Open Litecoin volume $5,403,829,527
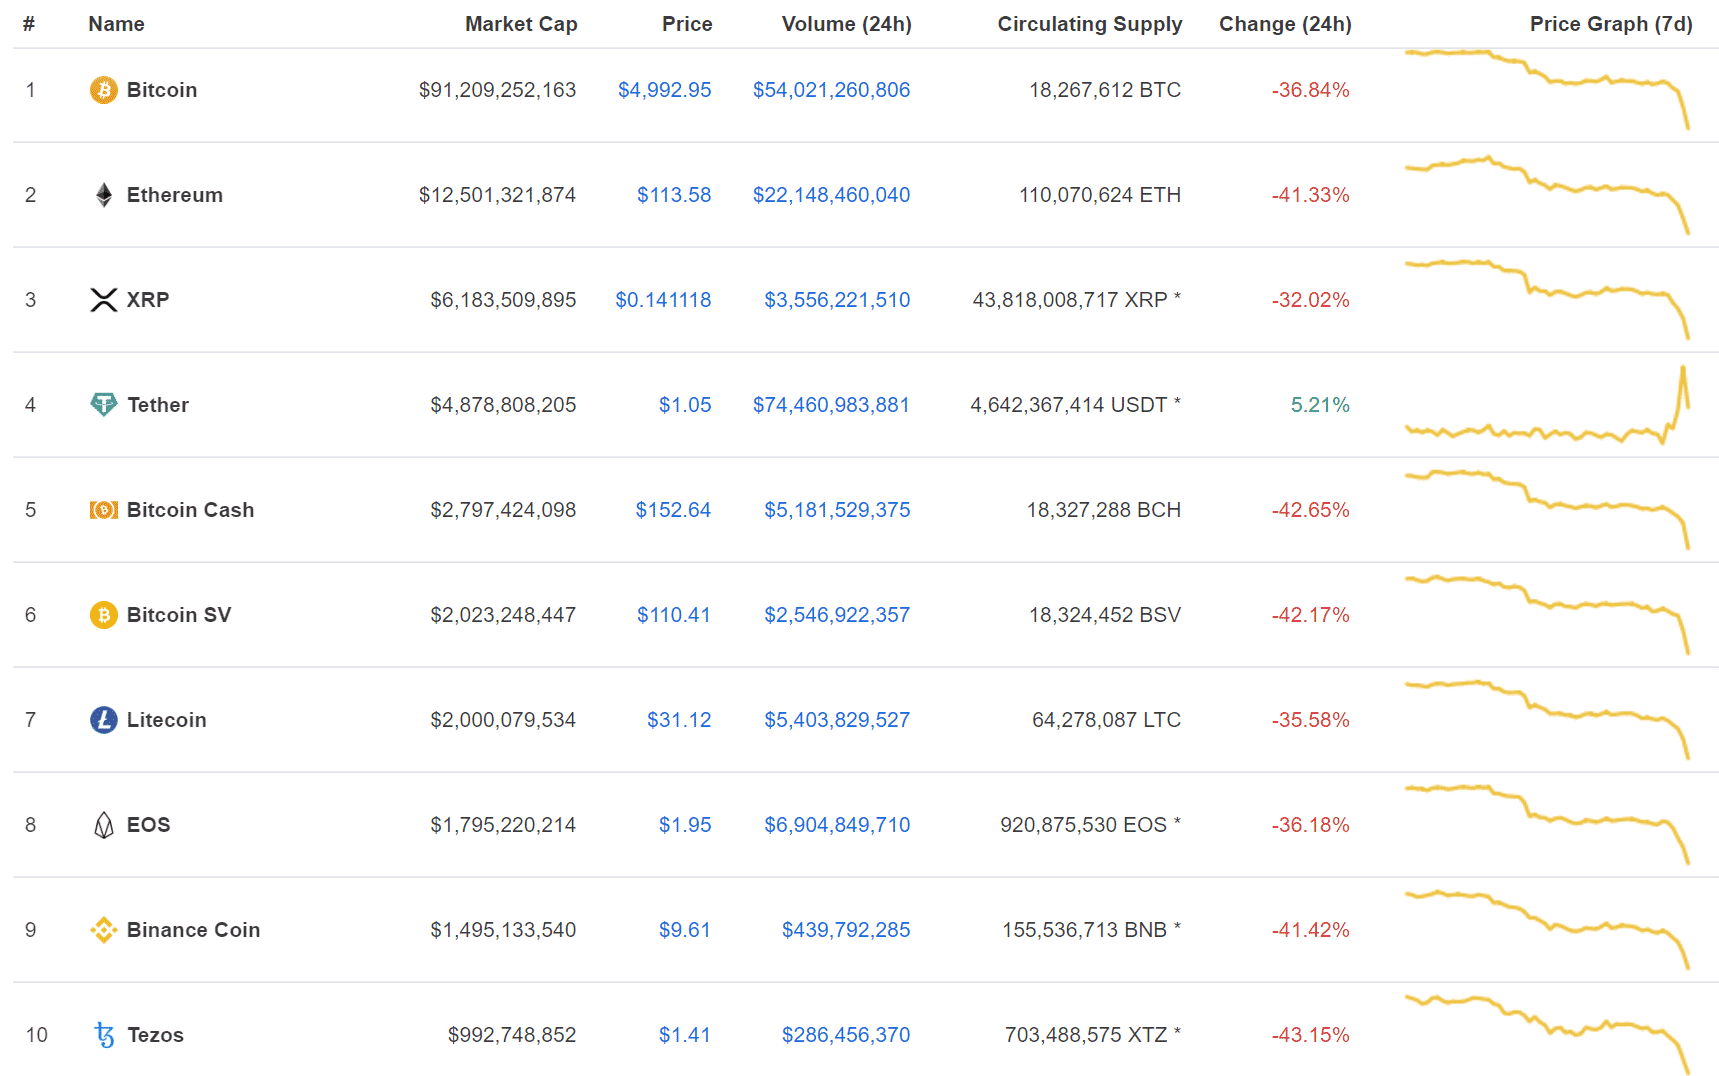The height and width of the screenshot is (1076, 1719). point(838,720)
